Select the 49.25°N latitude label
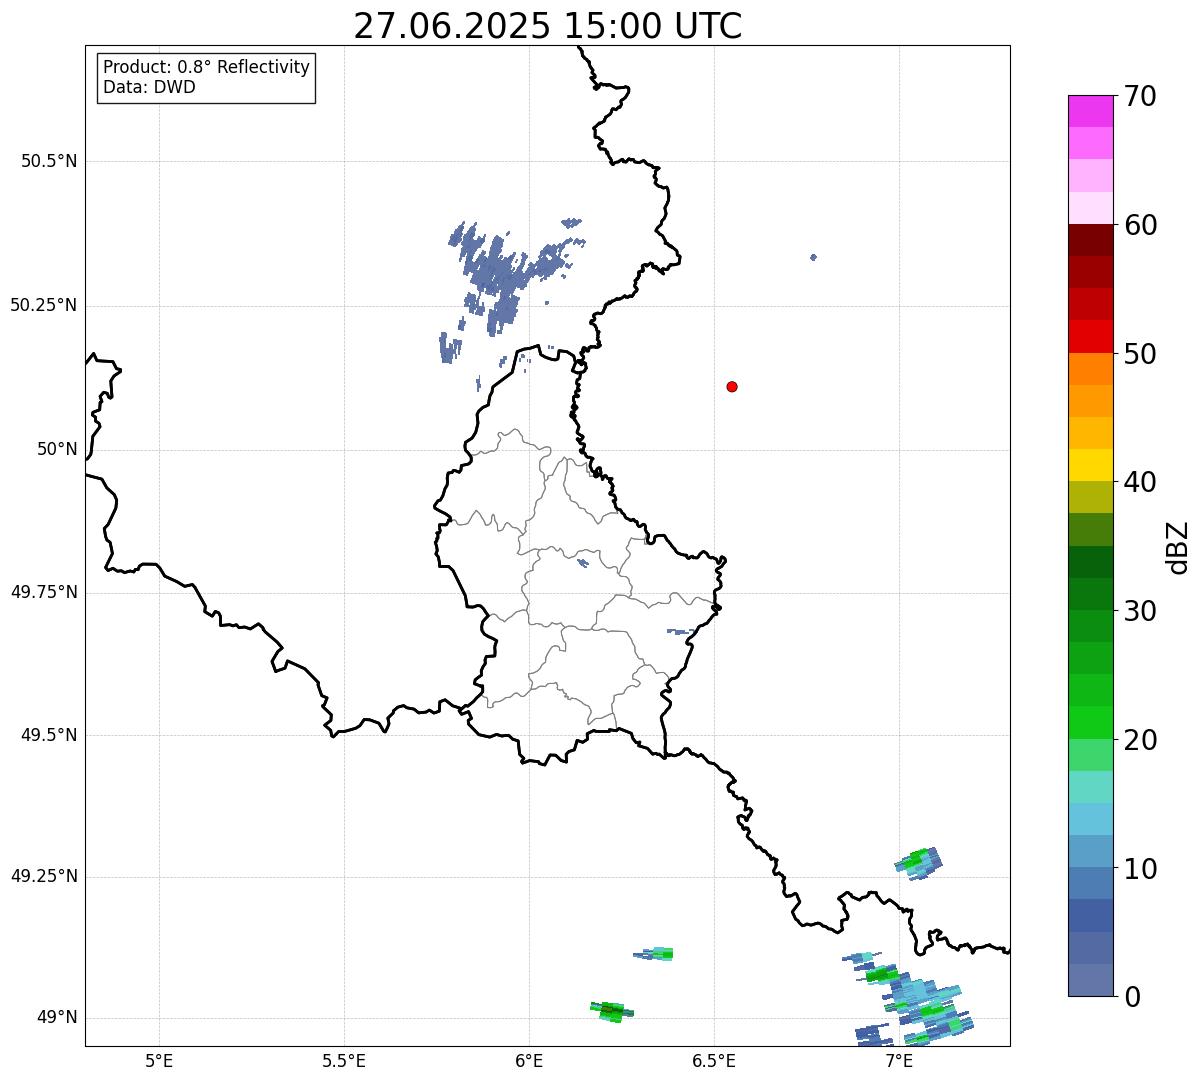The width and height of the screenshot is (1202, 1081). tap(44, 877)
